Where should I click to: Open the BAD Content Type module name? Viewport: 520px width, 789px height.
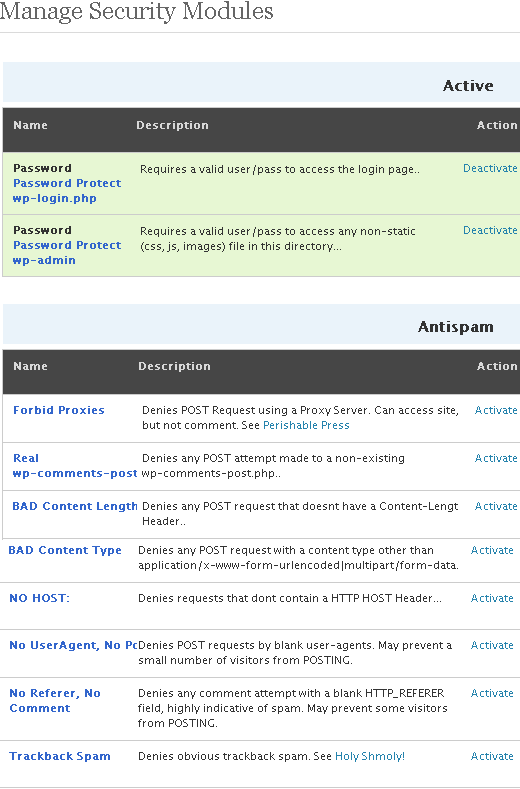tap(65, 550)
